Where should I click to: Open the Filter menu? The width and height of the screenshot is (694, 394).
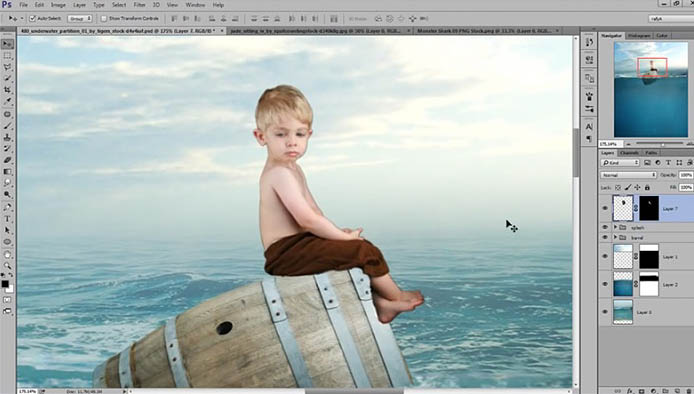pyautogui.click(x=139, y=5)
